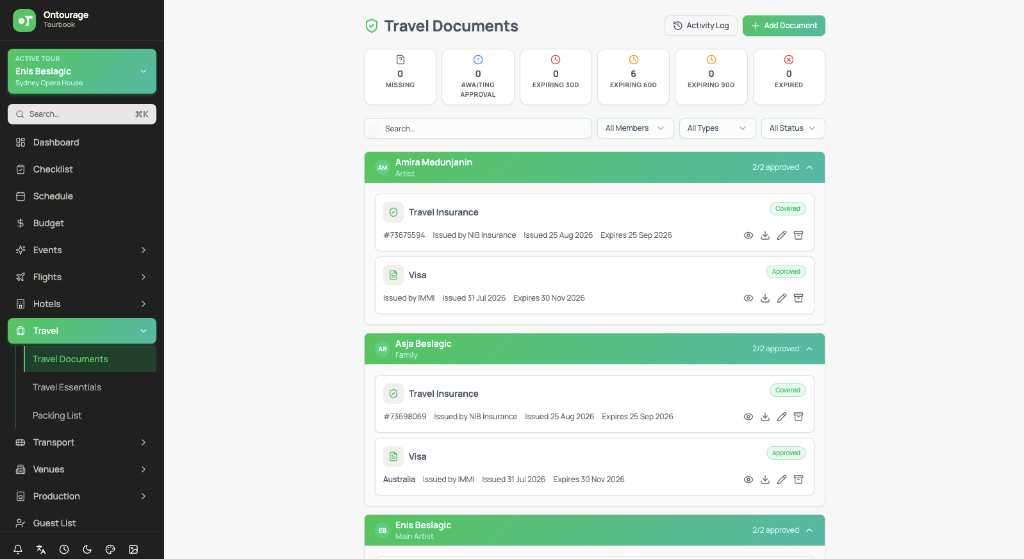Open the Activity Log

pyautogui.click(x=701, y=25)
